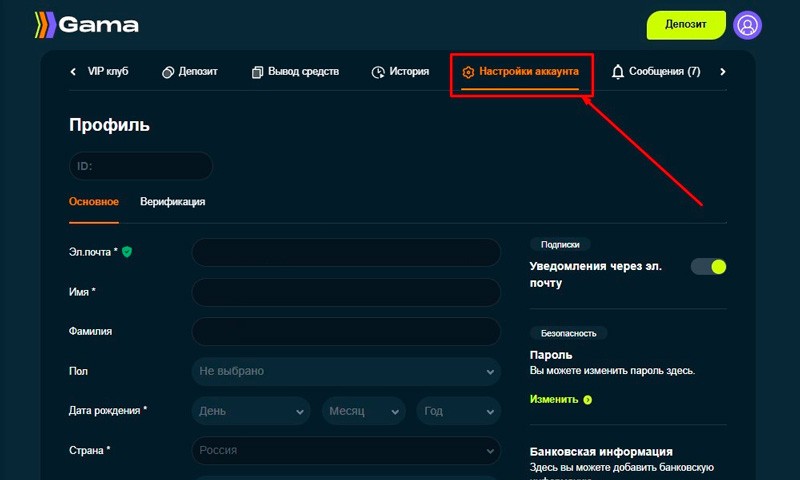Toggle email notifications switch off

click(x=708, y=266)
